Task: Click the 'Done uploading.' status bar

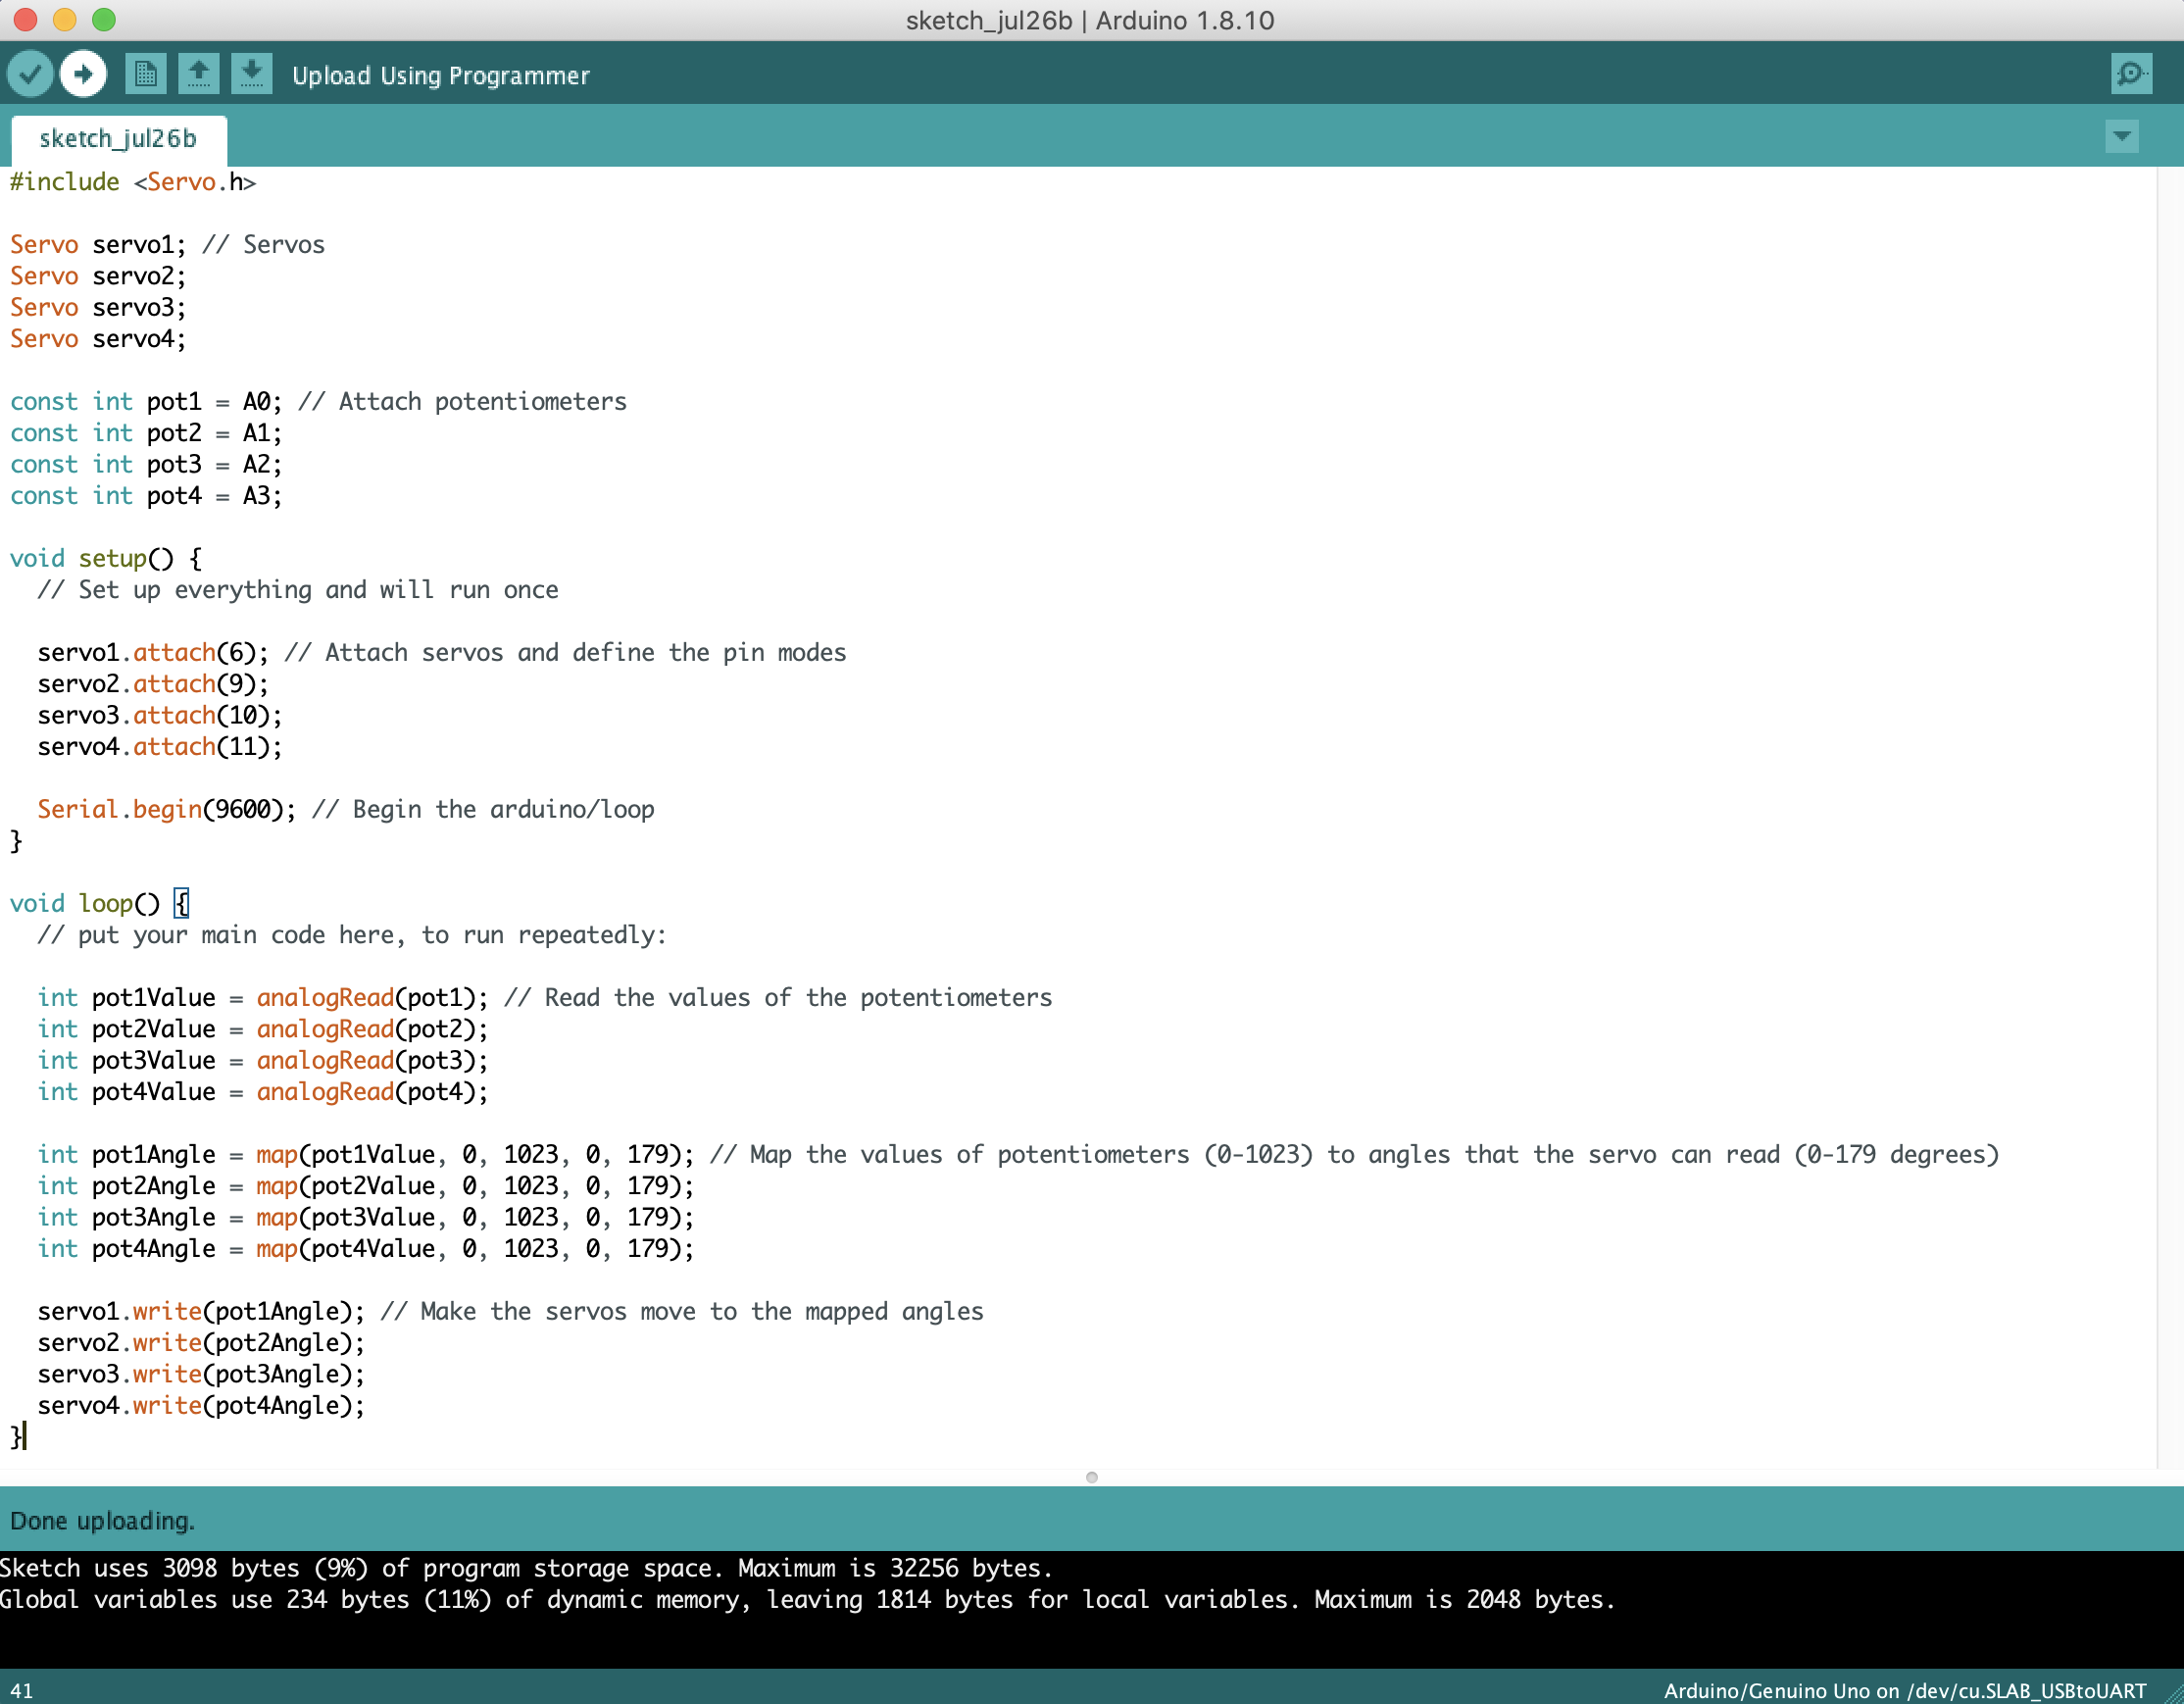Action: (103, 1520)
